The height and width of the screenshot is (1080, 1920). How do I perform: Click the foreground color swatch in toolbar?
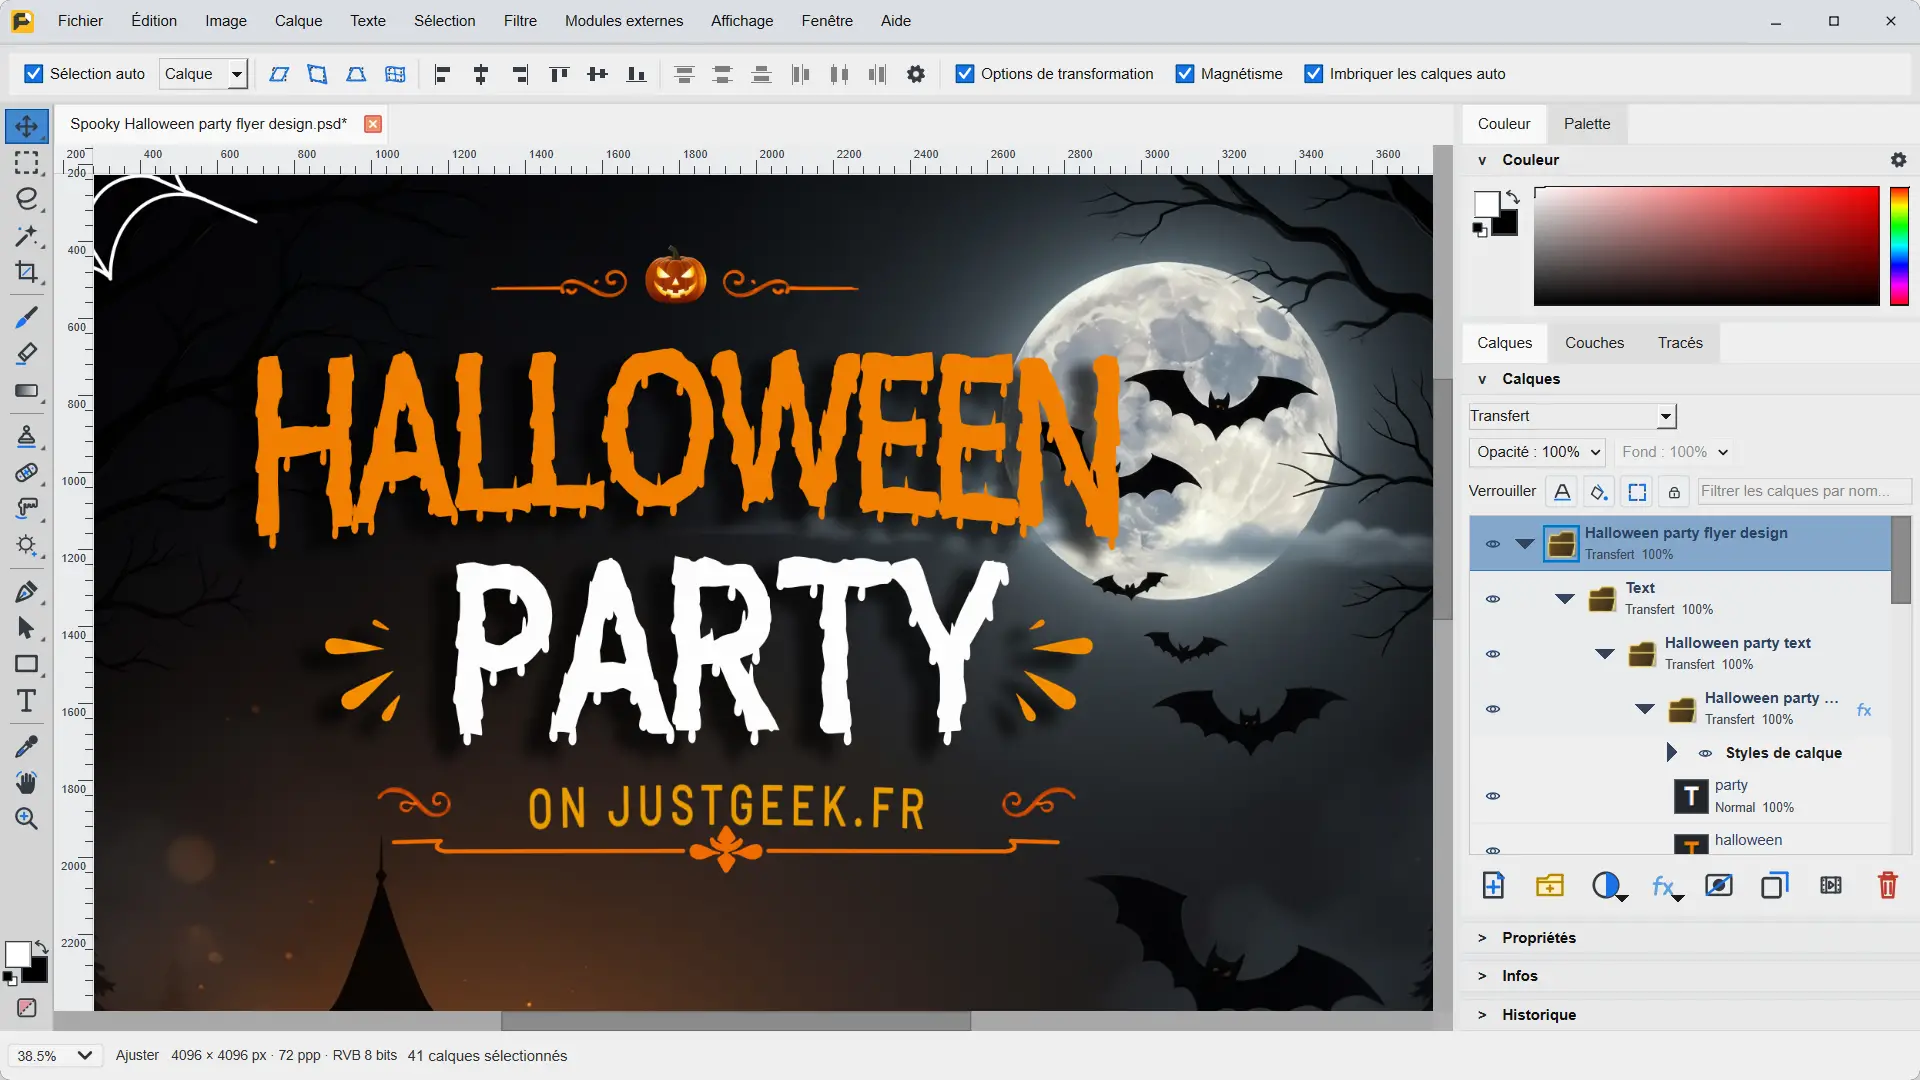pyautogui.click(x=18, y=954)
